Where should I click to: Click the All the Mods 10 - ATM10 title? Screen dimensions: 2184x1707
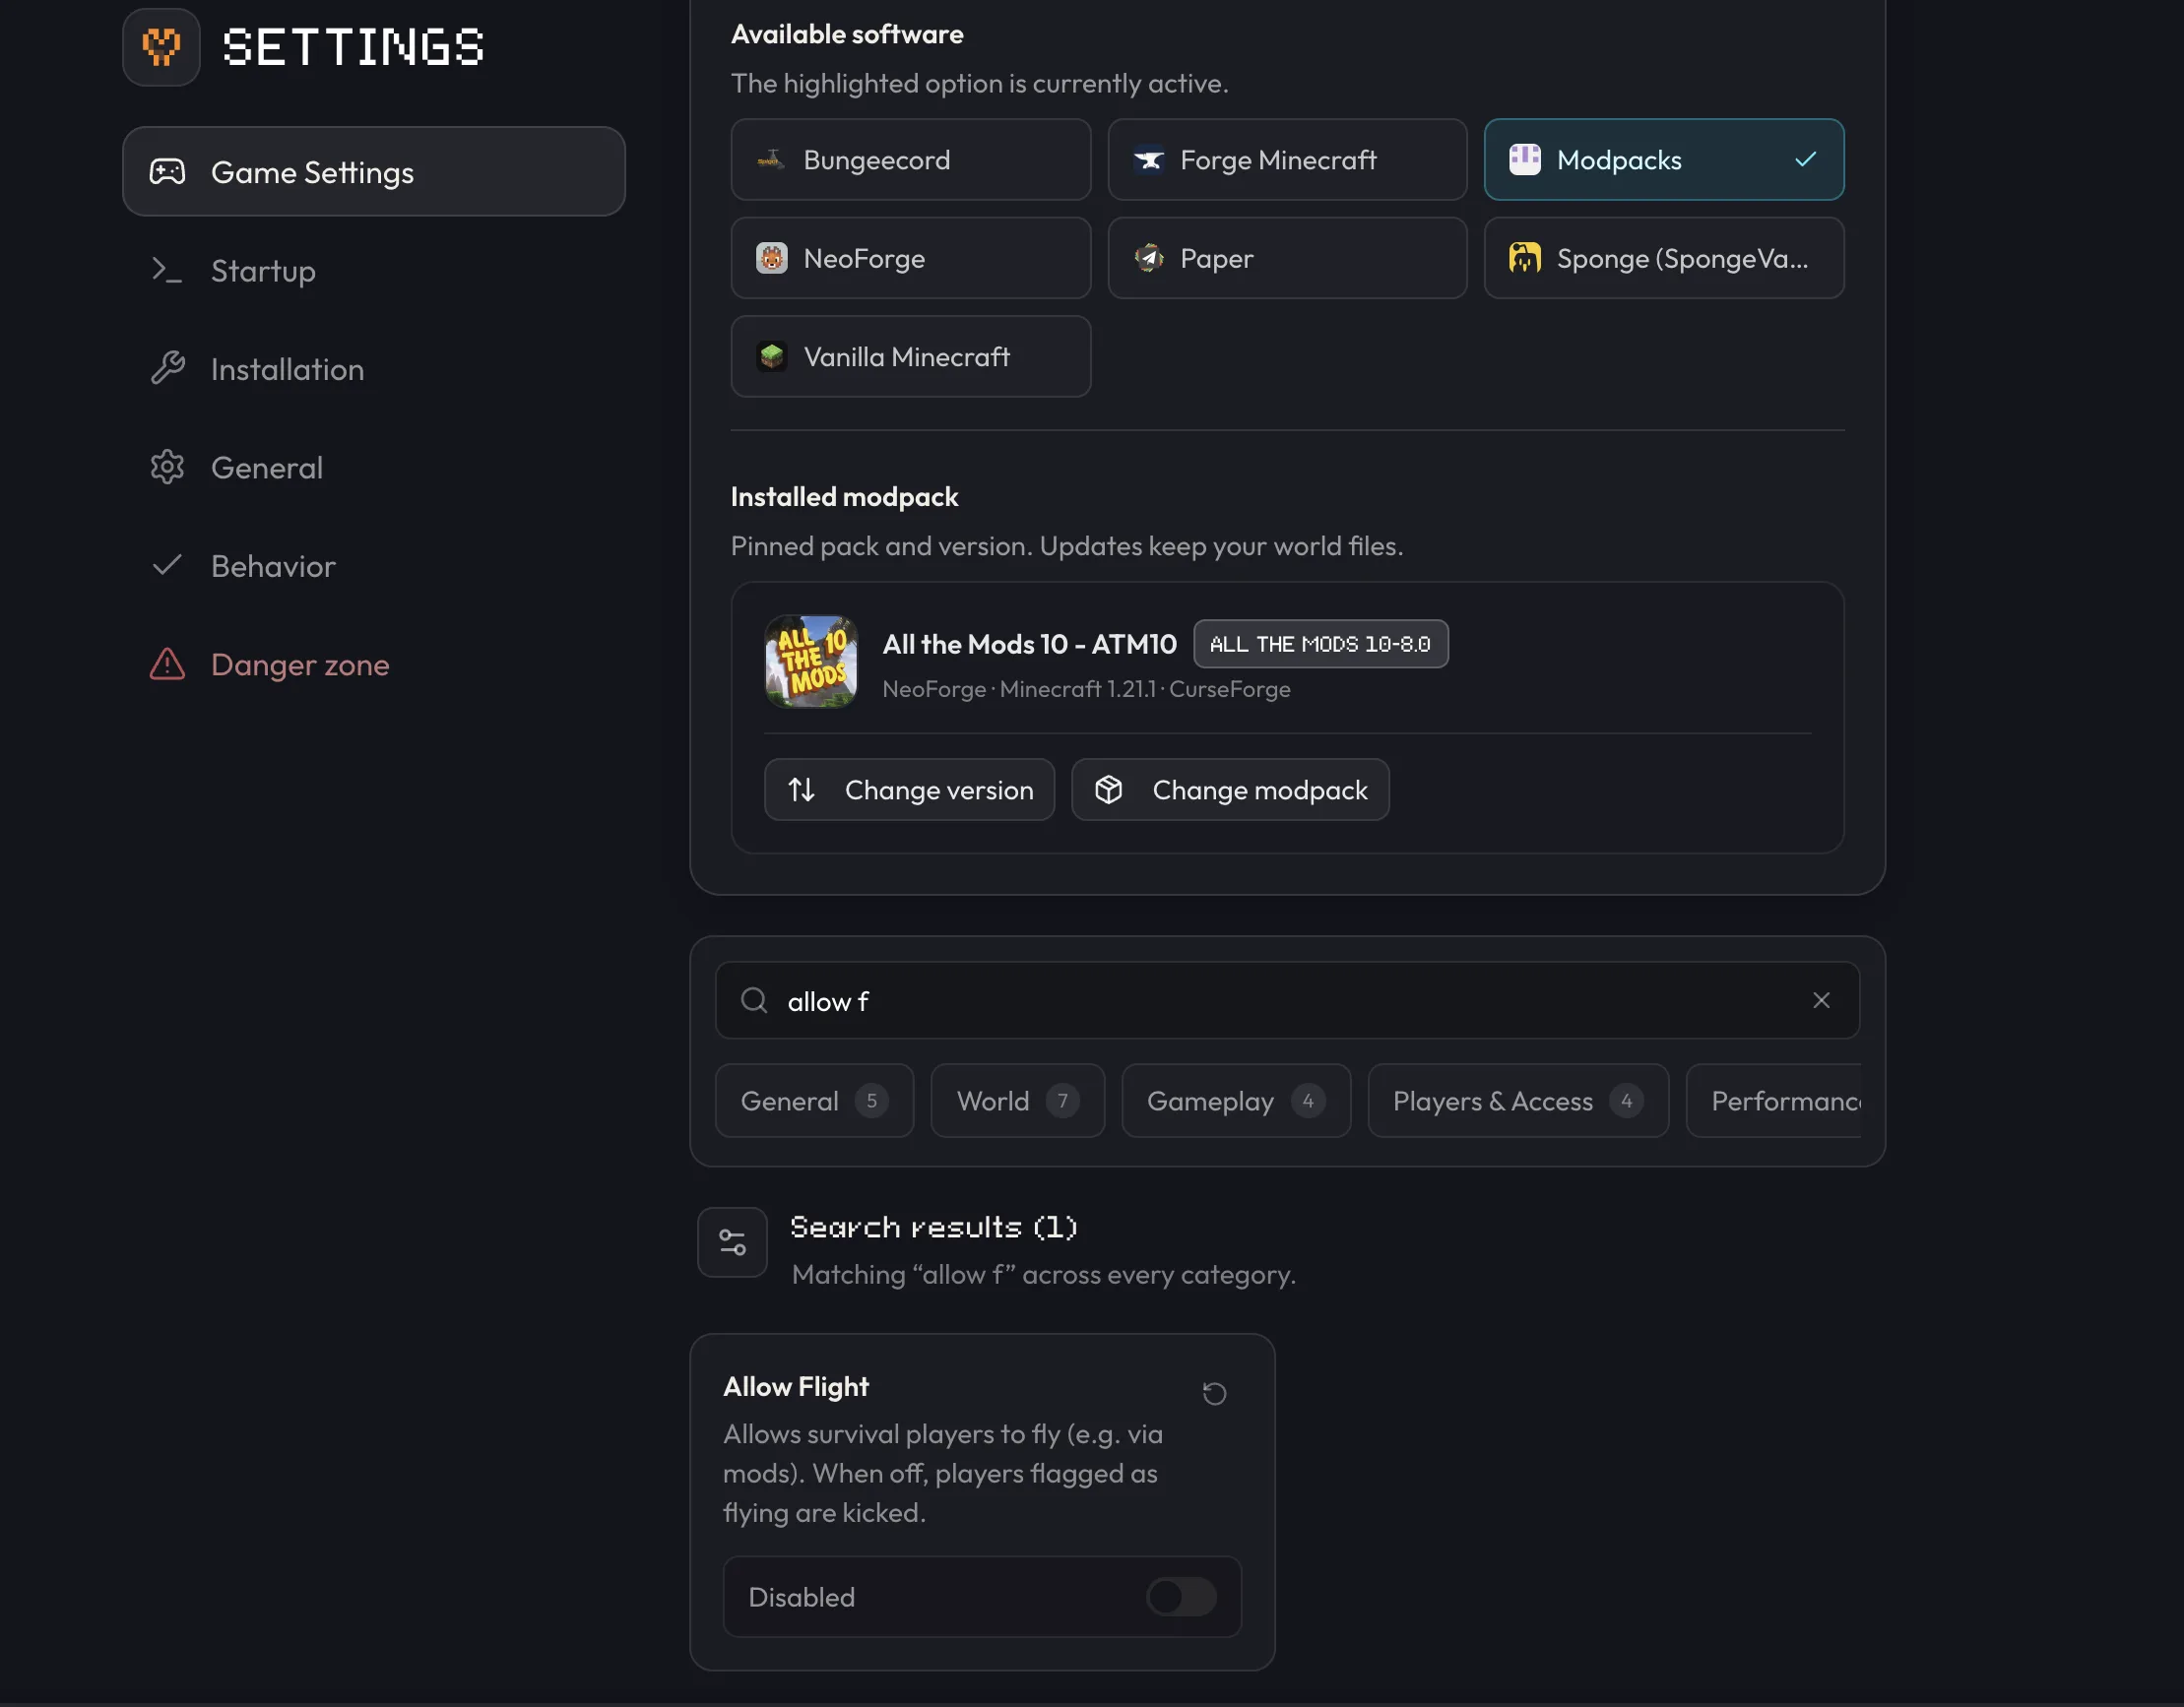click(x=1029, y=644)
